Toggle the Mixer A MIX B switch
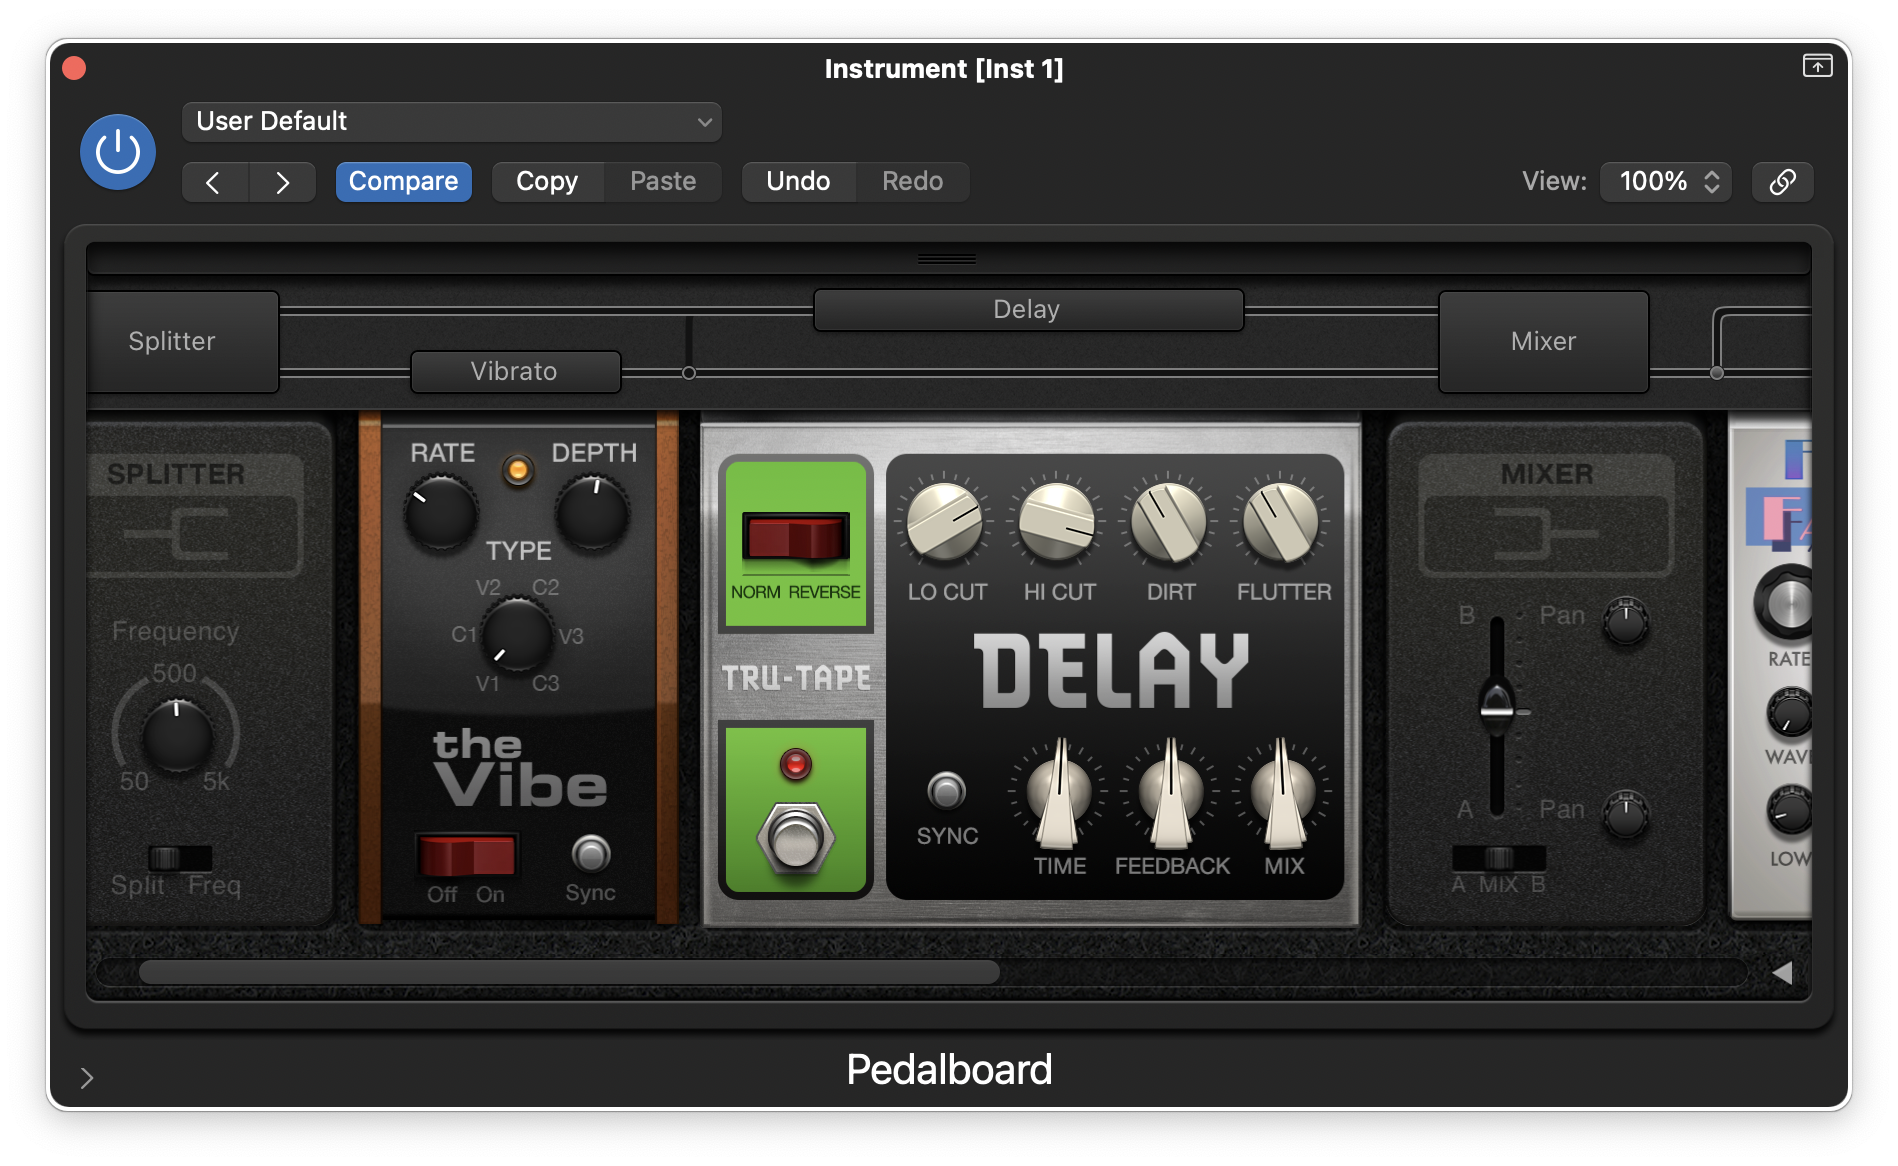This screenshot has width=1898, height=1166. pyautogui.click(x=1499, y=858)
